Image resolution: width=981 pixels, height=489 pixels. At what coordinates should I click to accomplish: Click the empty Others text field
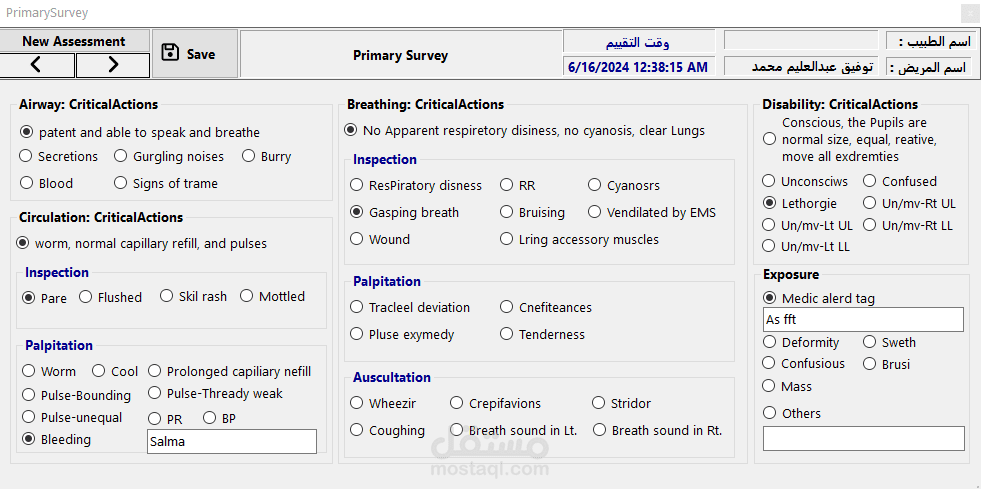[x=863, y=439]
